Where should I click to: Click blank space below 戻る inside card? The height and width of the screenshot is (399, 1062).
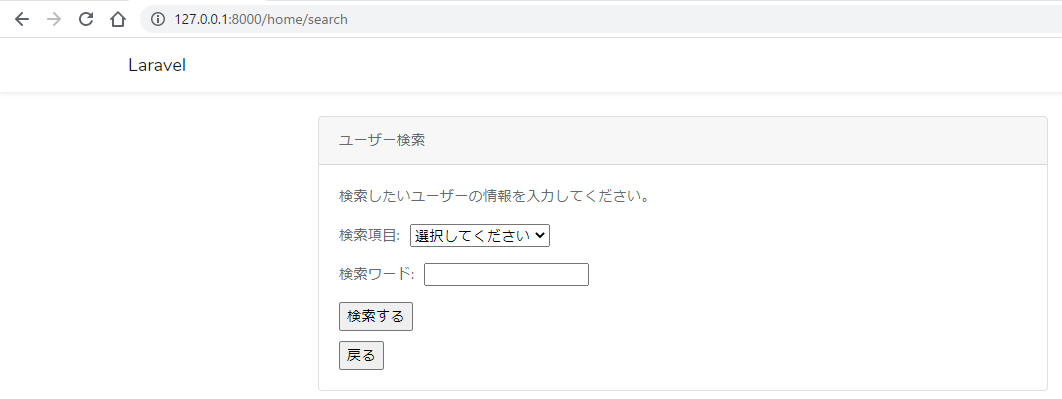click(x=683, y=380)
